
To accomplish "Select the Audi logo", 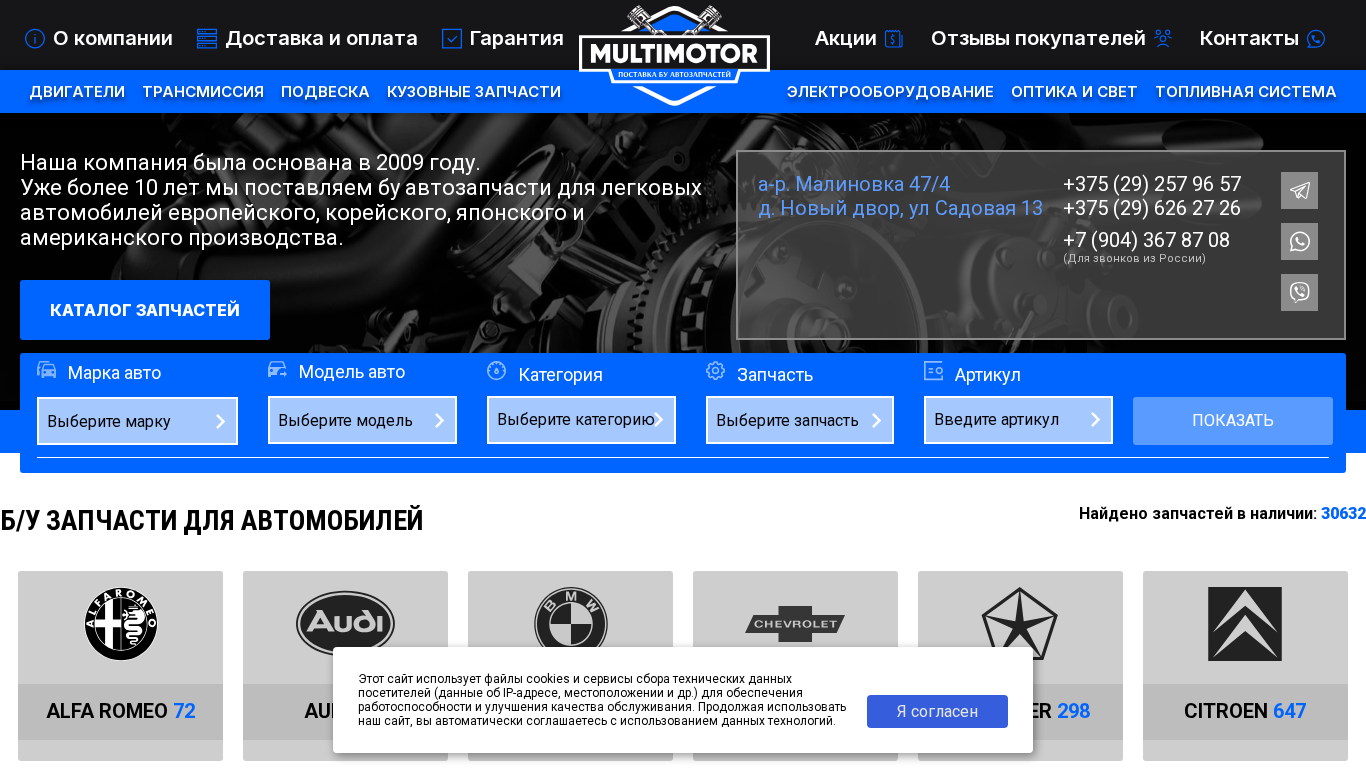I will [345, 624].
